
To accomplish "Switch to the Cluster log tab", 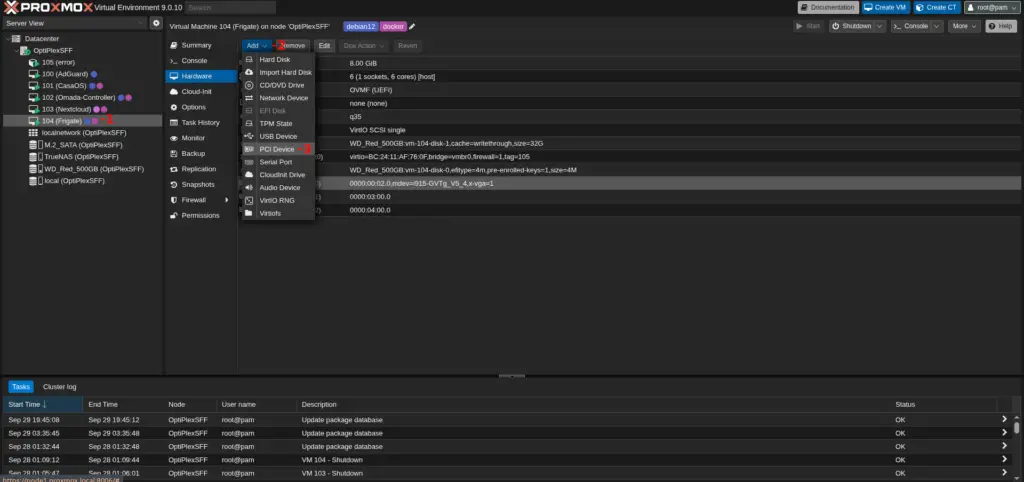I will [59, 386].
